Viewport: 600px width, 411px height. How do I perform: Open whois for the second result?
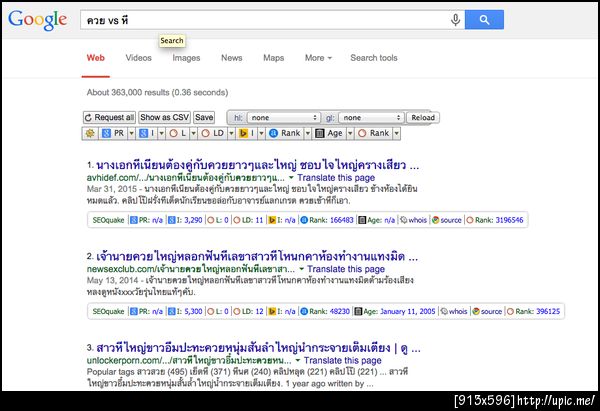coord(454,312)
